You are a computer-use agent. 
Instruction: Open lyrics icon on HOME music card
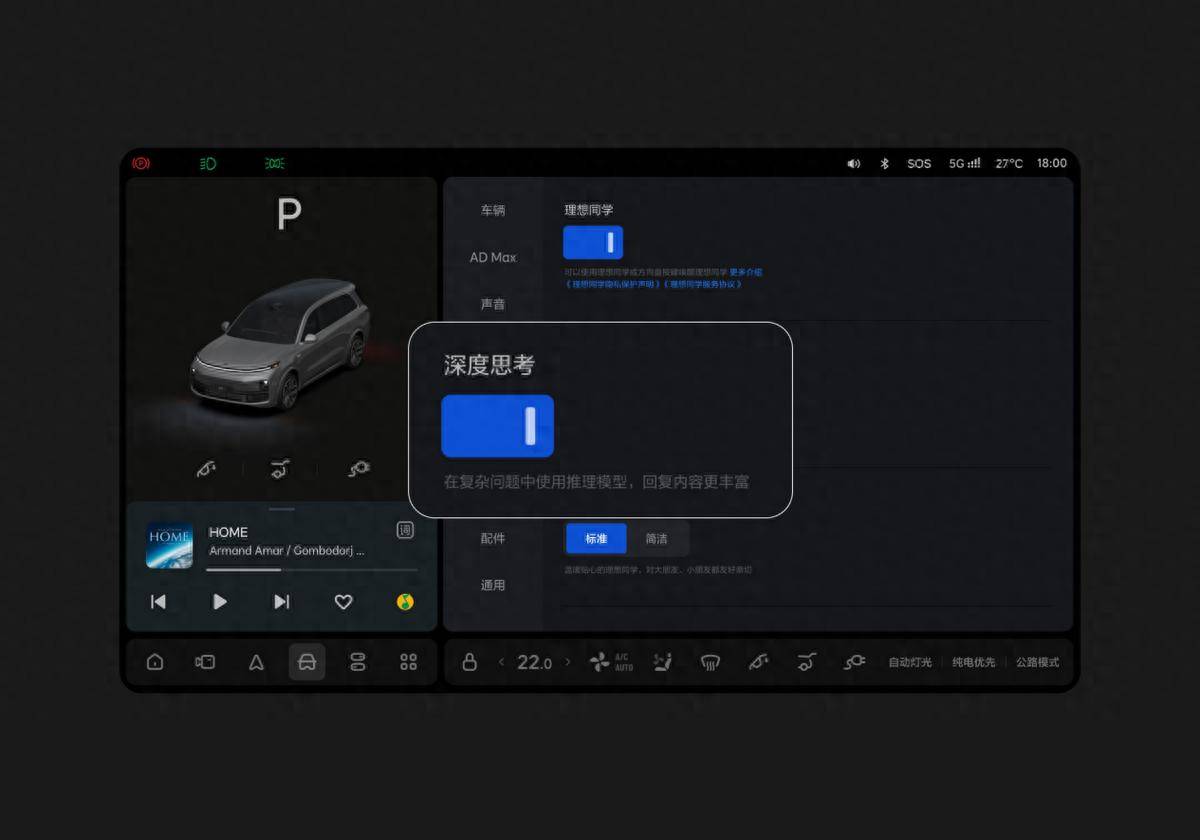tap(405, 530)
